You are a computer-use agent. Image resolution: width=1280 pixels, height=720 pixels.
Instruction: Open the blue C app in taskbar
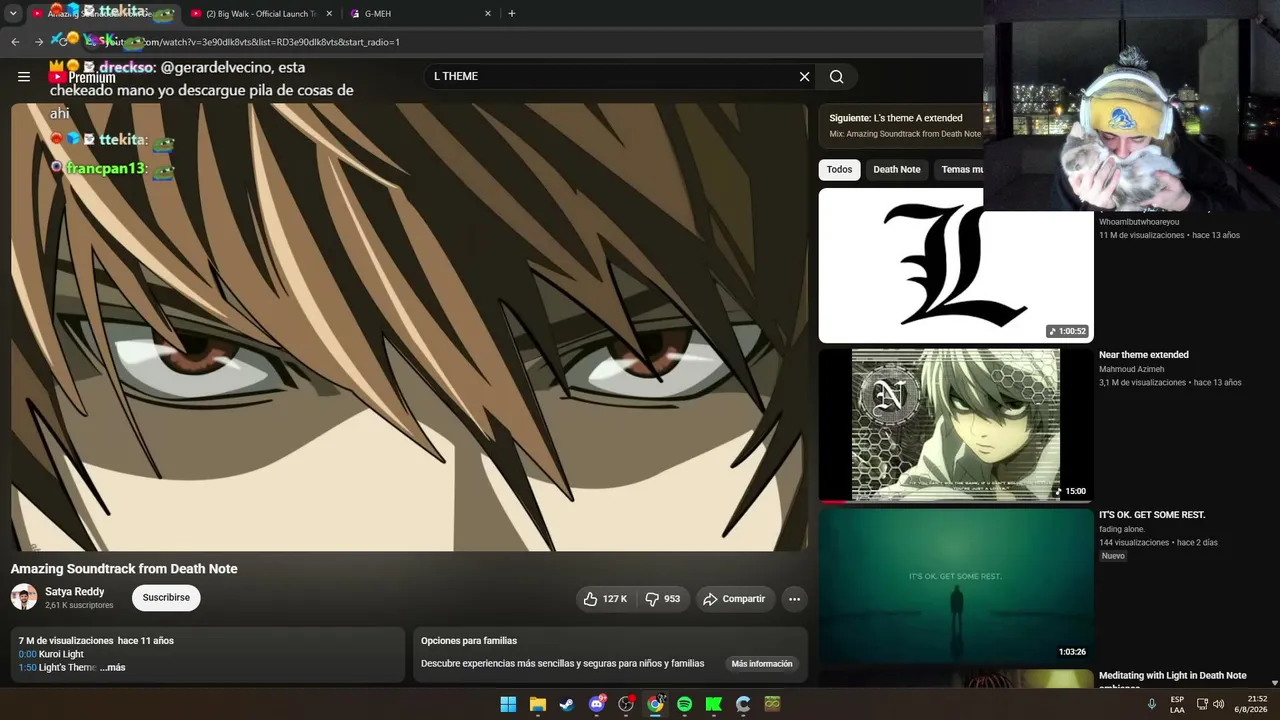[x=743, y=704]
